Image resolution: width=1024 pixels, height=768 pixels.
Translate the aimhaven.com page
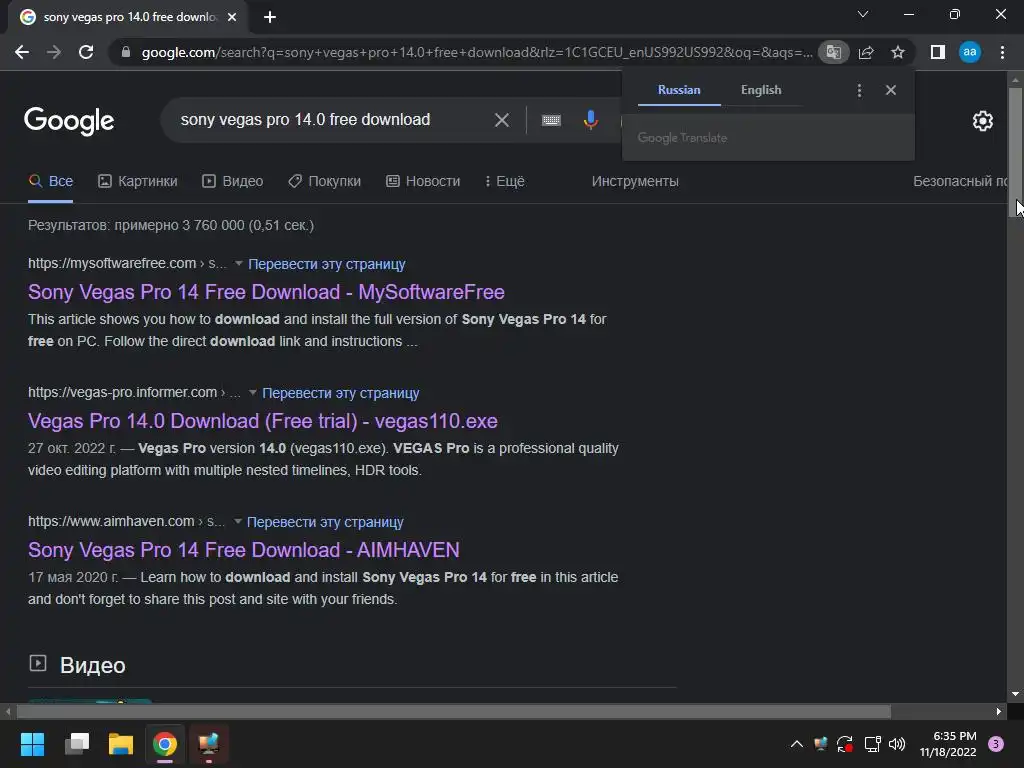pyautogui.click(x=325, y=522)
